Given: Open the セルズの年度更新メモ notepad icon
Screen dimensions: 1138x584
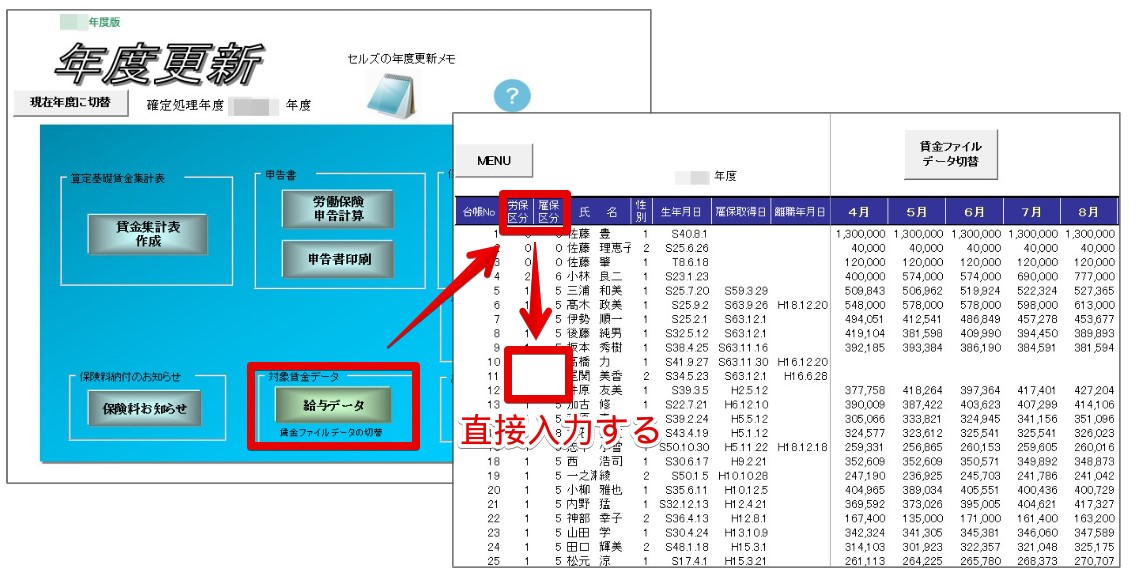Looking at the screenshot, I should (x=392, y=95).
